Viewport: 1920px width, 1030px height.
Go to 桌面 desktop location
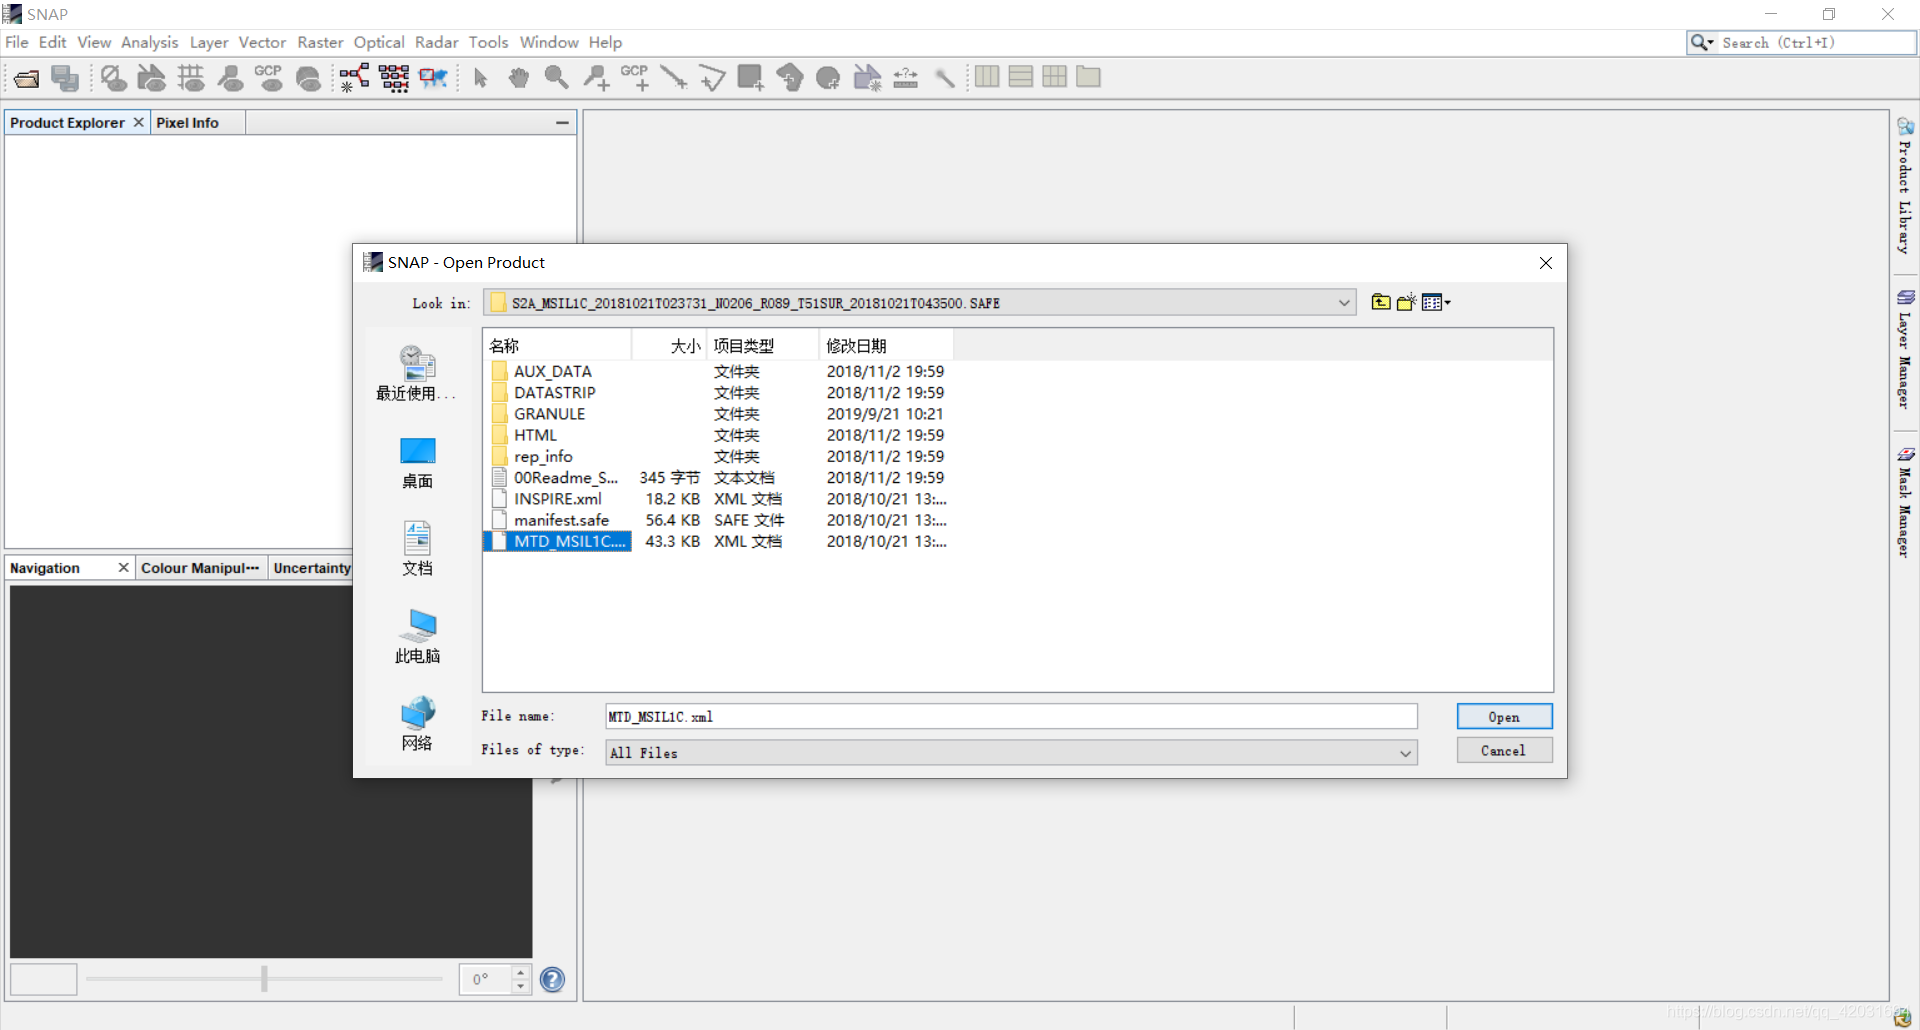coord(417,463)
